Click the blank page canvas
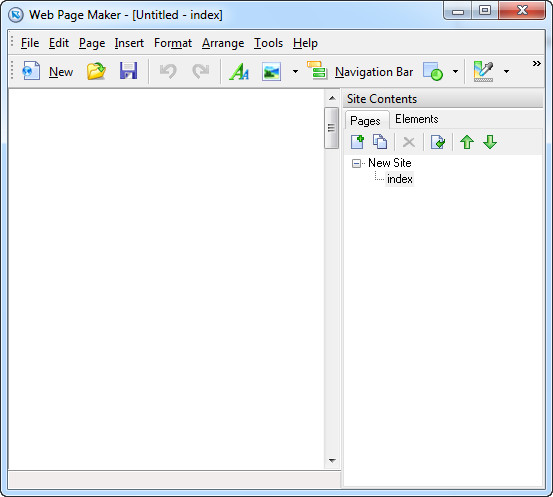 pyautogui.click(x=166, y=279)
